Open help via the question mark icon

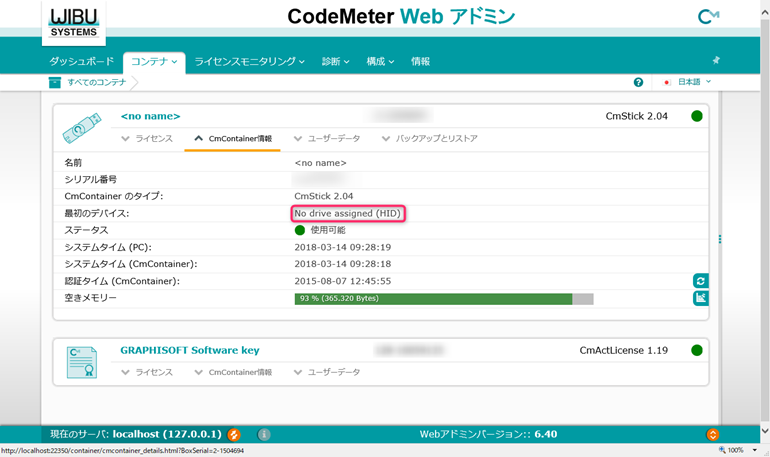click(638, 82)
